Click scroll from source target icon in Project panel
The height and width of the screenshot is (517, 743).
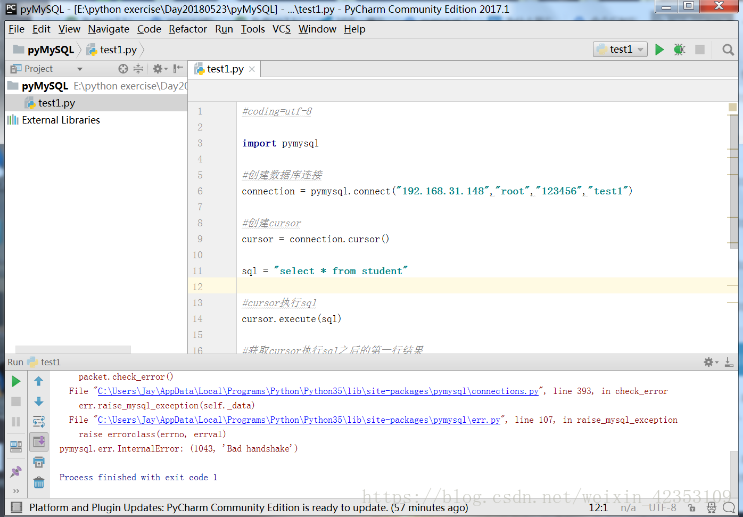pyautogui.click(x=123, y=69)
